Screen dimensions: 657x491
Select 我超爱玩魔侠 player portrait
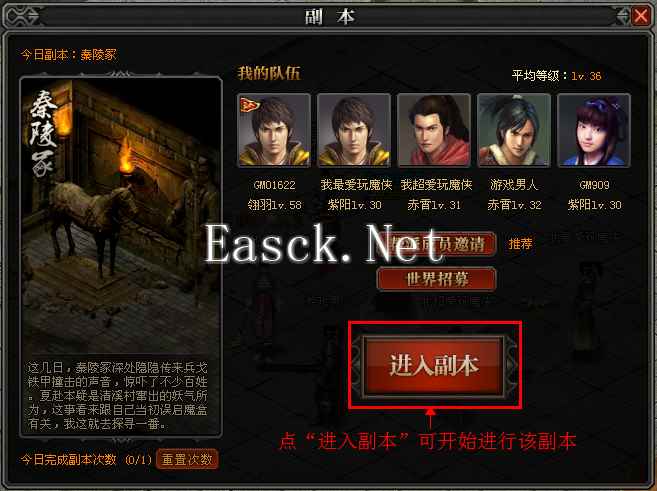(434, 130)
